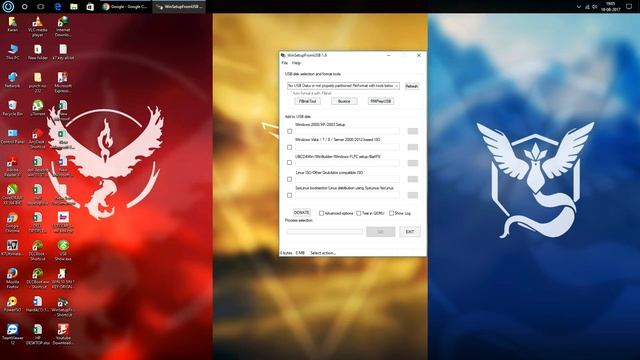This screenshot has height=360, width=640.
Task: Select the uTorrent desktop icon
Action: pyautogui.click(x=38, y=108)
